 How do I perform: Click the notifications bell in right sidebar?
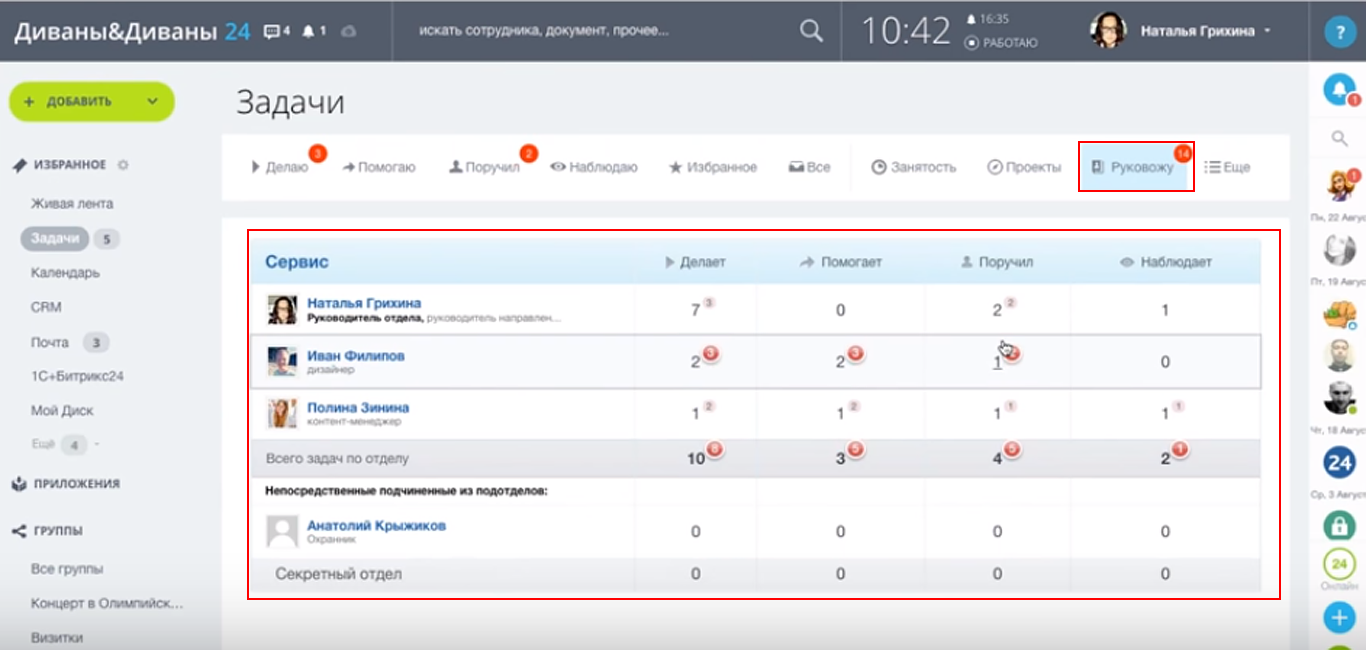[x=1338, y=90]
